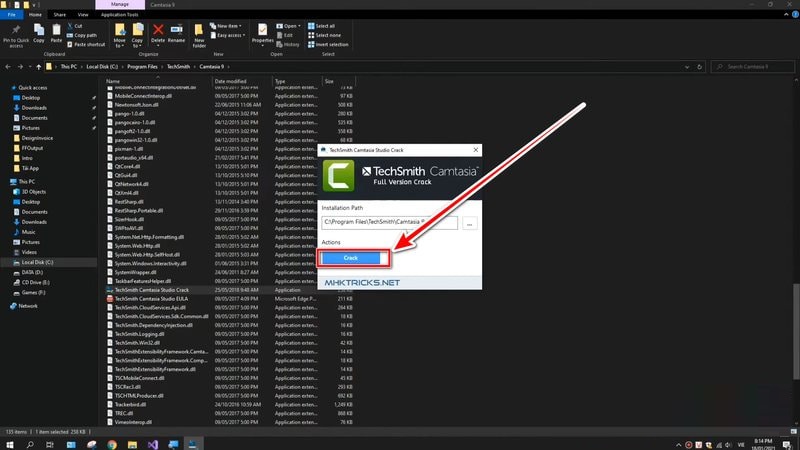The width and height of the screenshot is (800, 450).
Task: Select Games (F:) drive in the navigation pane
Action: [33, 293]
